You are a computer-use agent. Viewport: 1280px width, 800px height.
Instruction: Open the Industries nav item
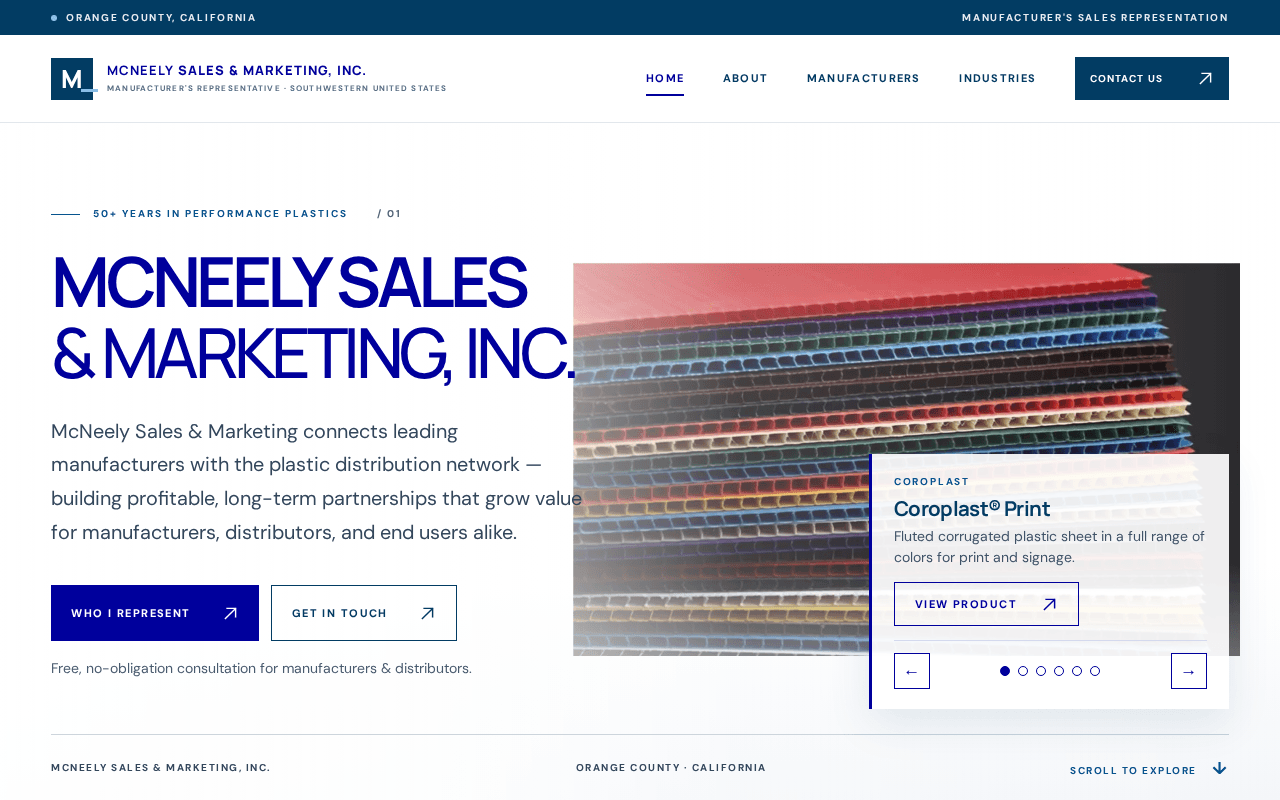coord(997,79)
